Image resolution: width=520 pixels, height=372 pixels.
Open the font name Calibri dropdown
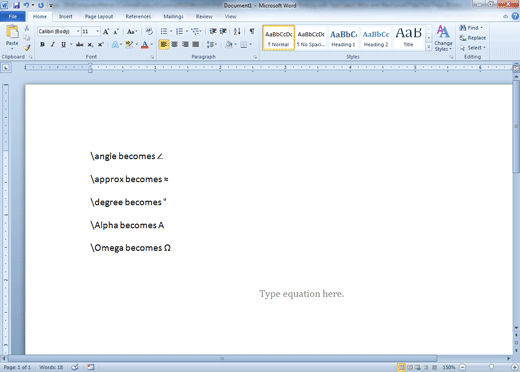(x=78, y=31)
